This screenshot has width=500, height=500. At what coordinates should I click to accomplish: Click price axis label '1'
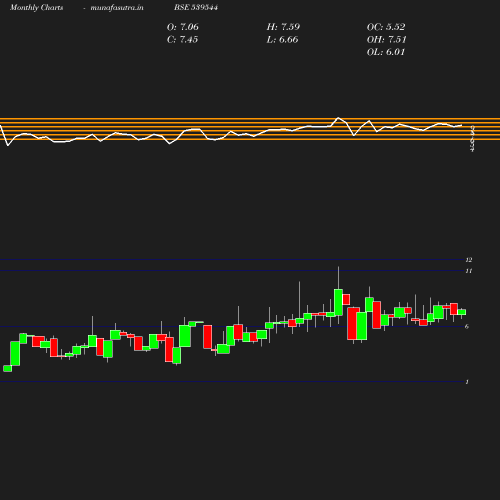click(x=467, y=382)
